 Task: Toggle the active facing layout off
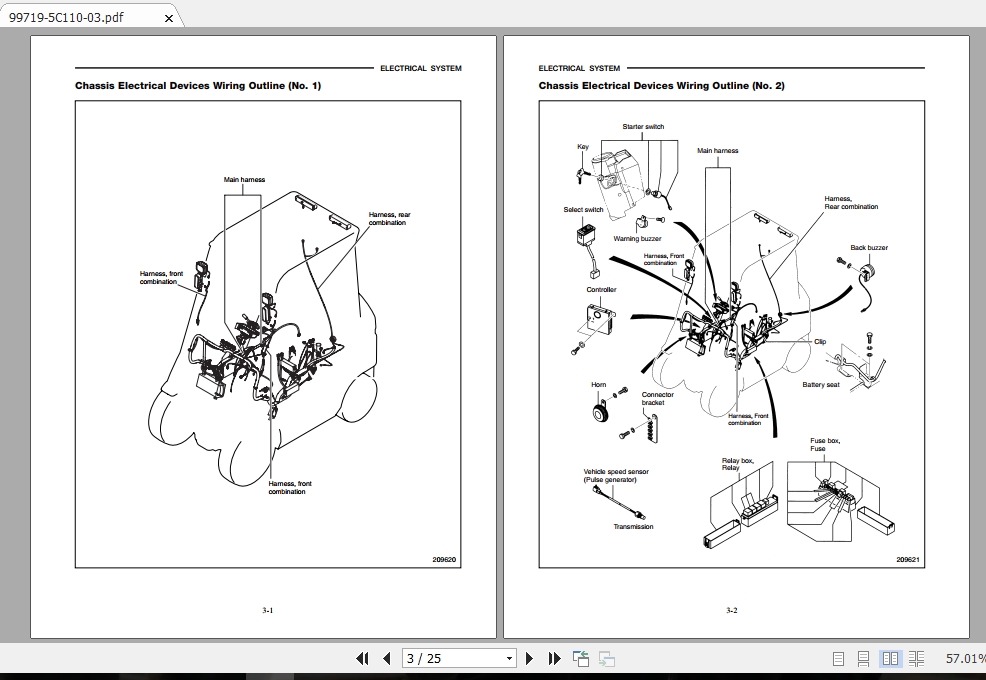(x=890, y=659)
